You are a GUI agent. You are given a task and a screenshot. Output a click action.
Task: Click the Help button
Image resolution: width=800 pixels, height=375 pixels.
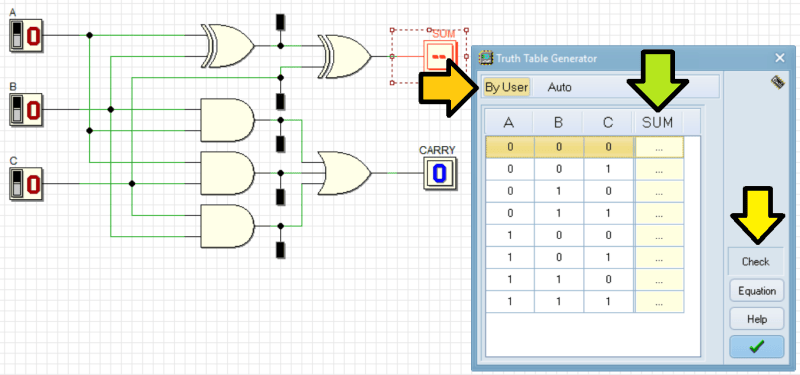tap(757, 319)
